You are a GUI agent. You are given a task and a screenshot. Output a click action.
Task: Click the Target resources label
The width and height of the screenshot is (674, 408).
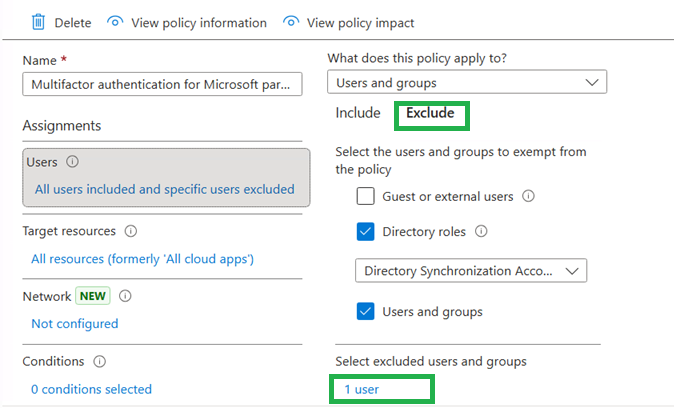click(x=69, y=231)
